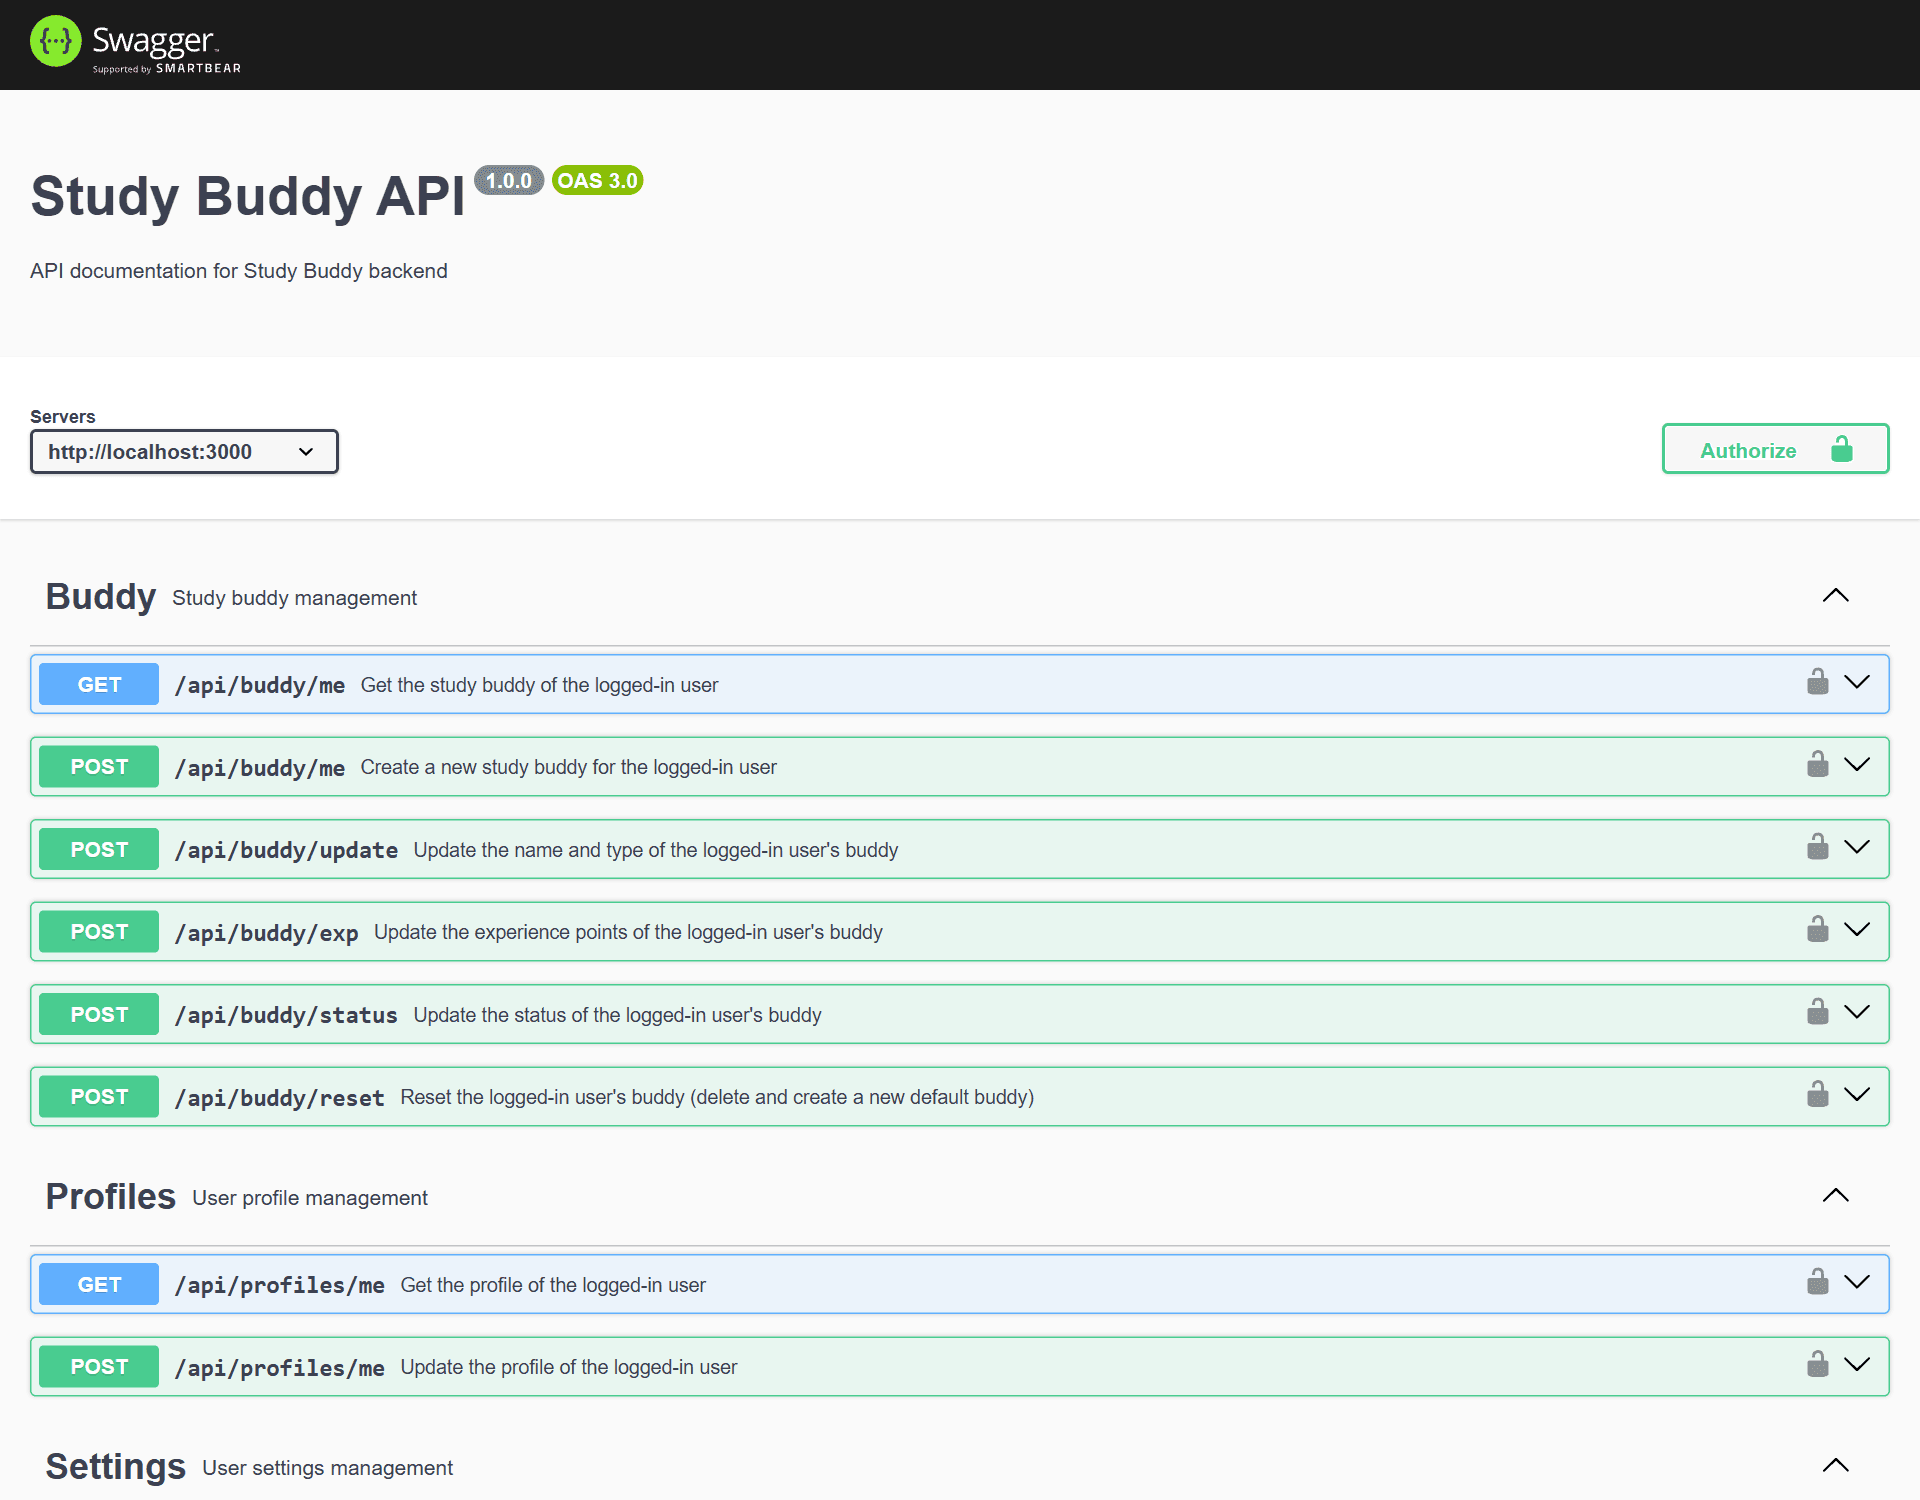Click the lock icon on POST /api/profiles/me
This screenshot has width=1920, height=1500.
pos(1817,1364)
